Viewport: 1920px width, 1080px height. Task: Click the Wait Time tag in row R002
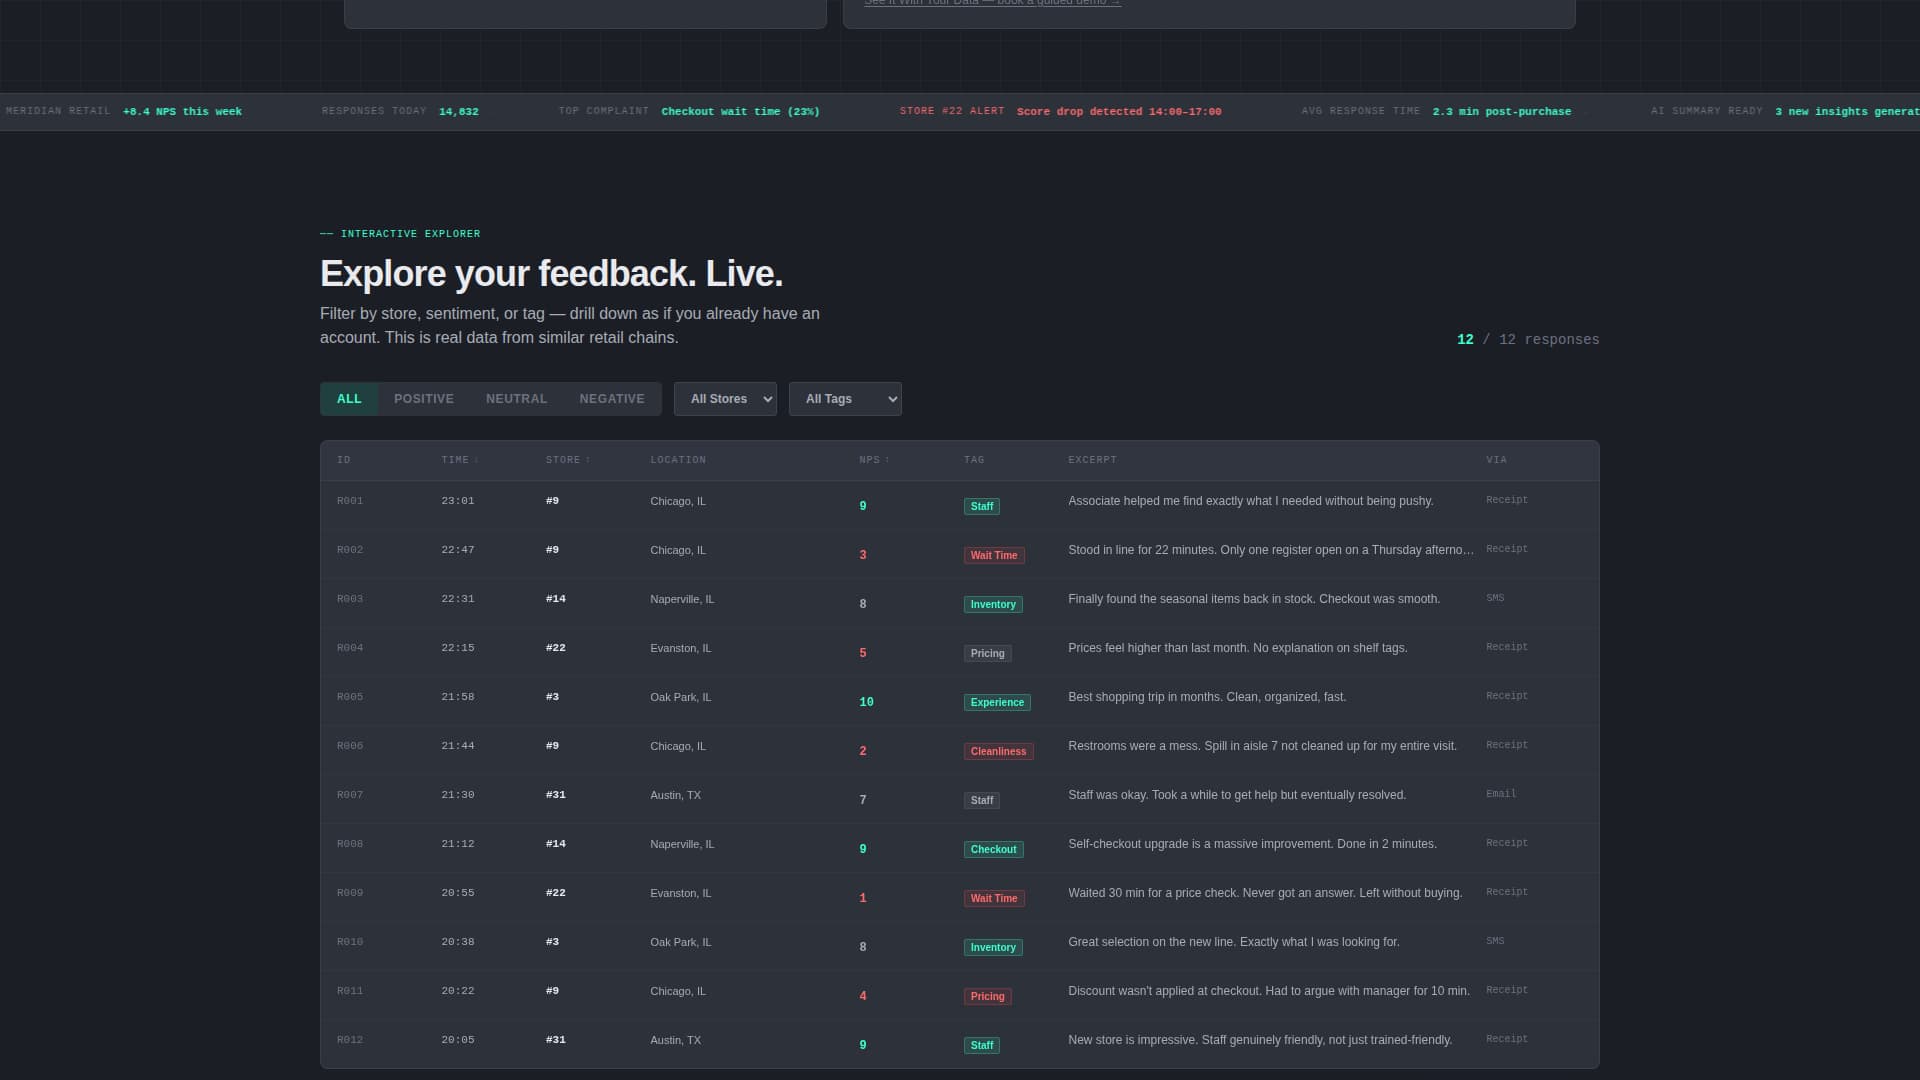coord(994,556)
